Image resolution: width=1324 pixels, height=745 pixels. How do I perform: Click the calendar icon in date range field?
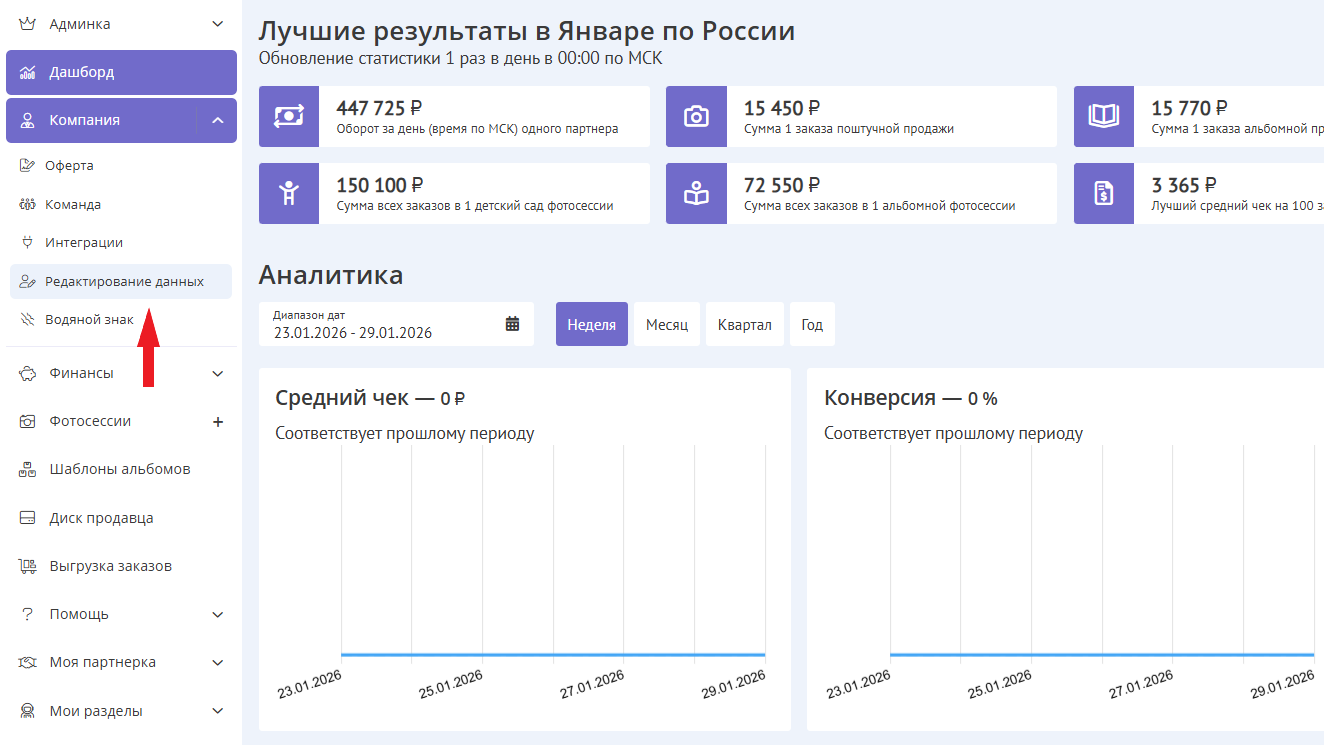(x=512, y=324)
